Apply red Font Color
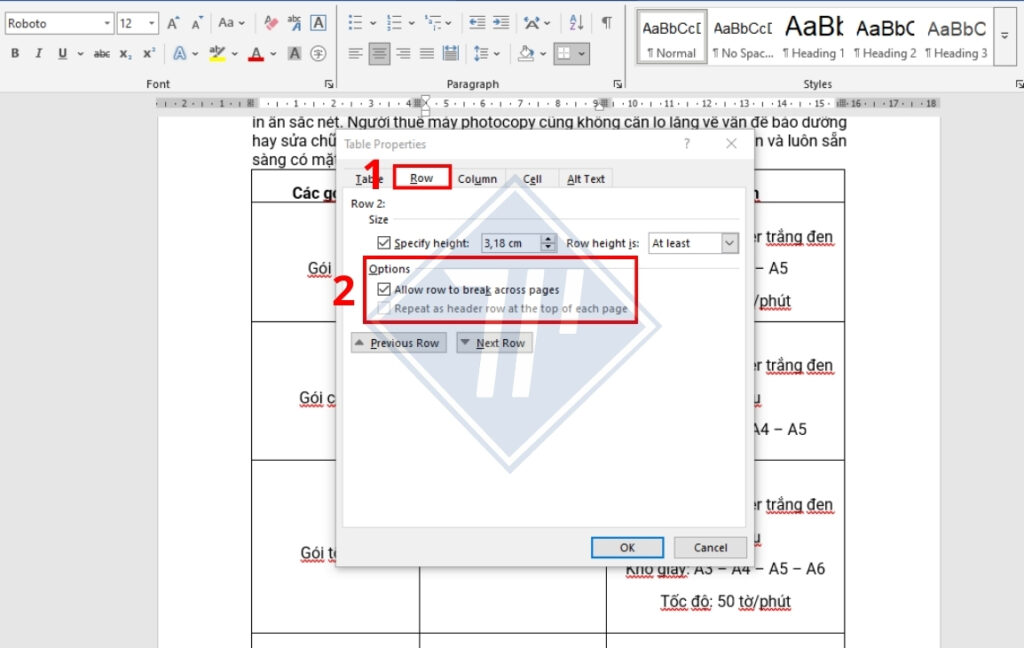The width and height of the screenshot is (1024, 648). tap(256, 54)
